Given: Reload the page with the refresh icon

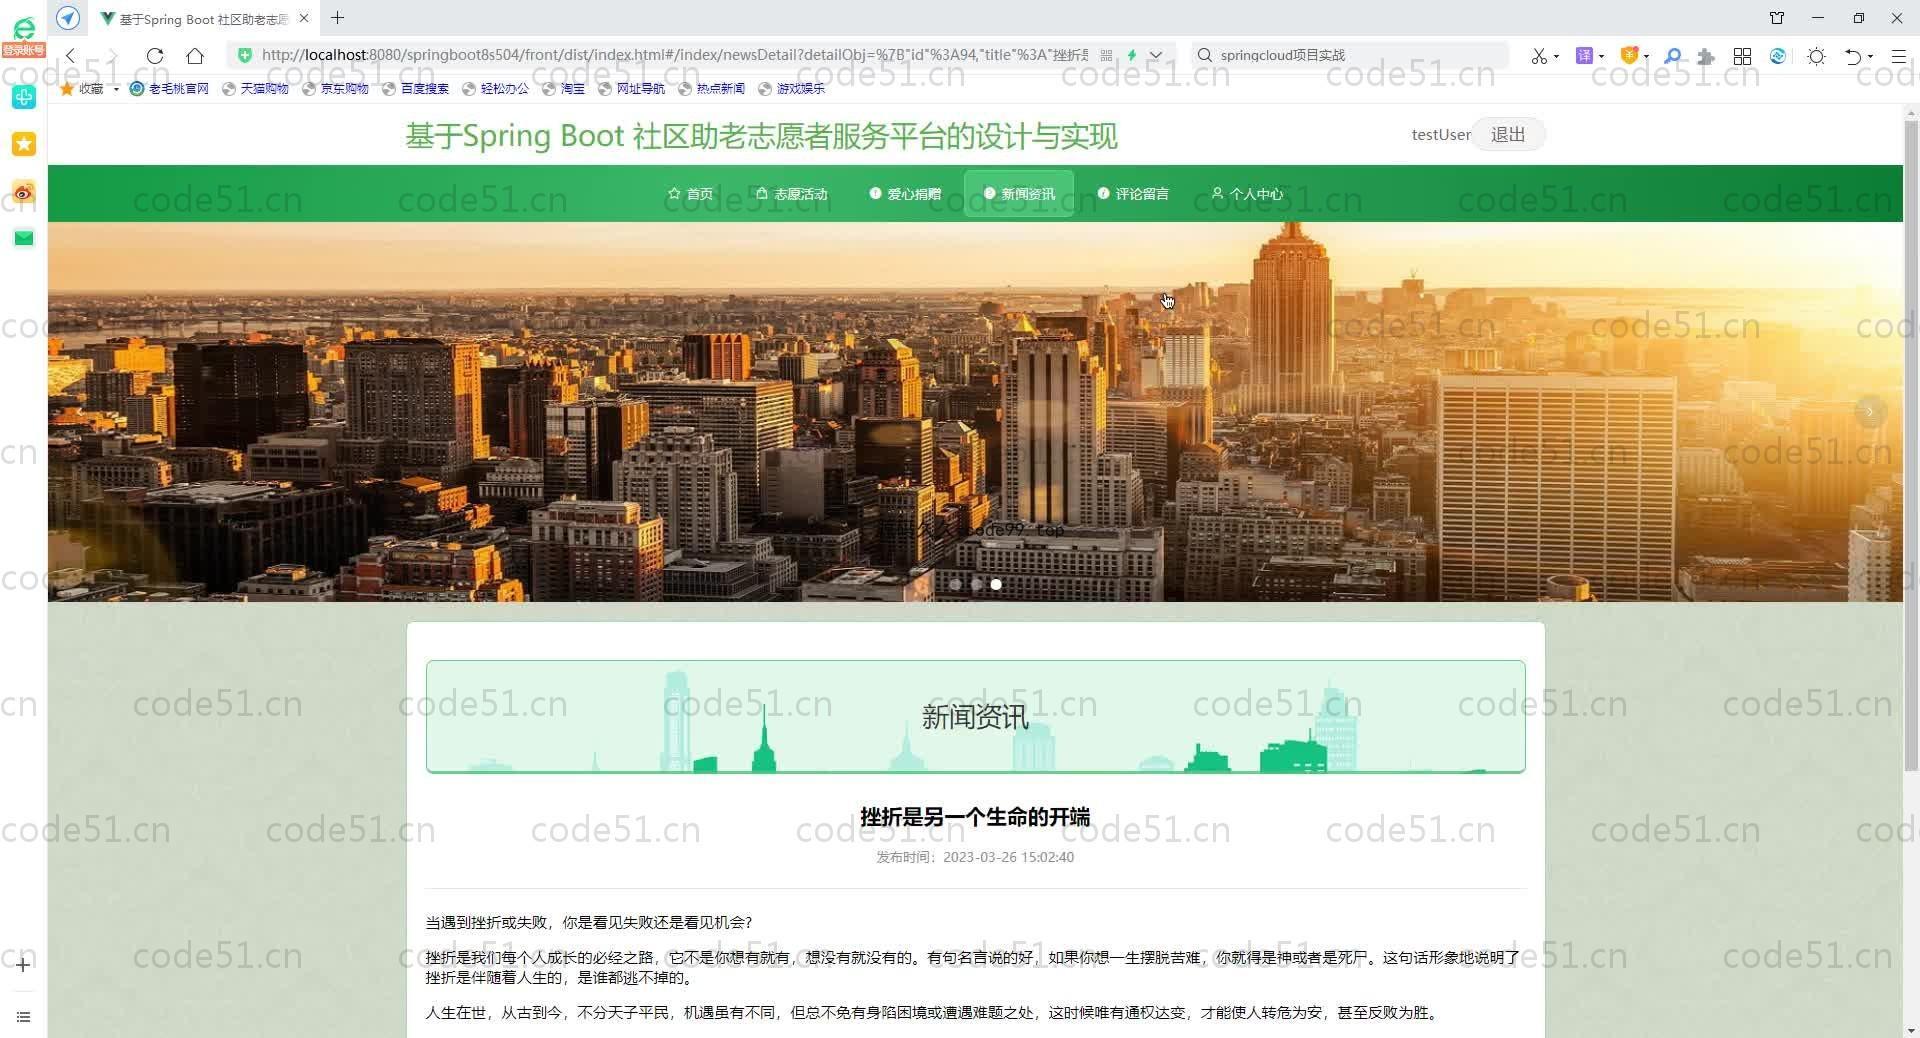Looking at the screenshot, I should pos(155,56).
